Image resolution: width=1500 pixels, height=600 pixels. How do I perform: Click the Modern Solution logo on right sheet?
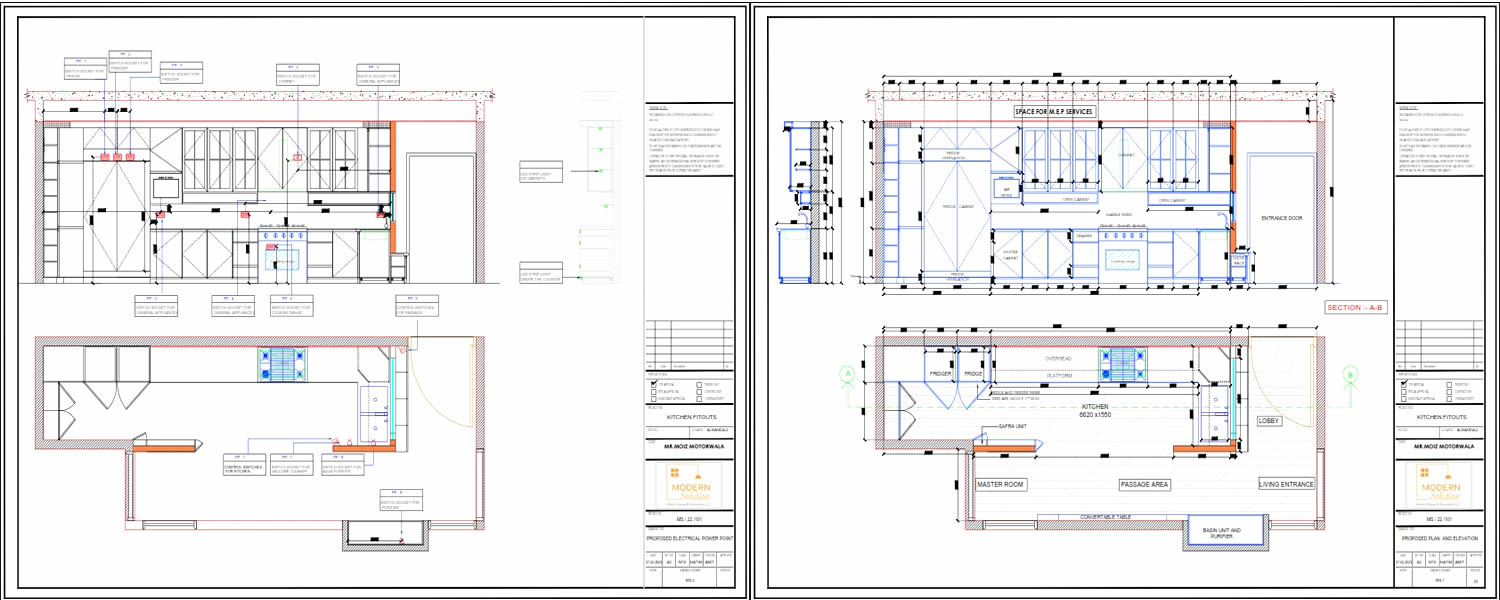(1438, 486)
